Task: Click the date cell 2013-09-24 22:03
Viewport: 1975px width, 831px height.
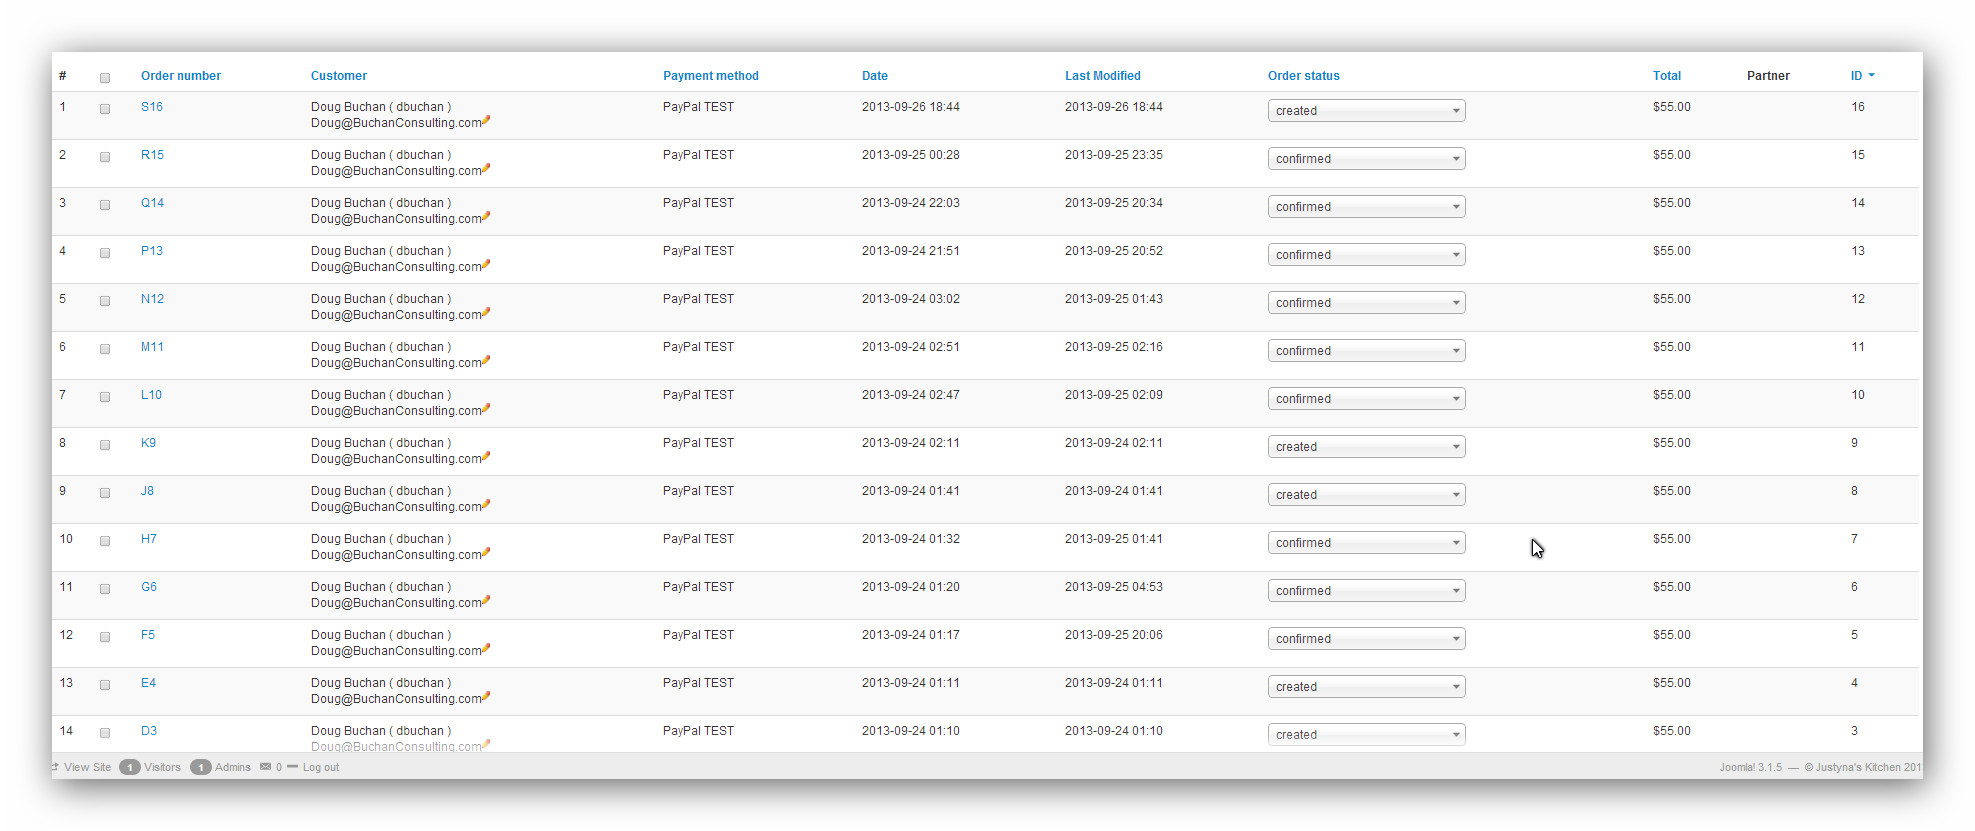Action: click(x=911, y=203)
